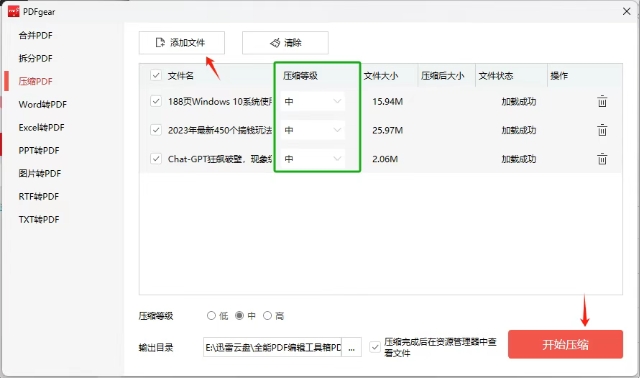The image size is (640, 378).
Task: Click the 压缩后大小 column header
Action: coord(442,76)
